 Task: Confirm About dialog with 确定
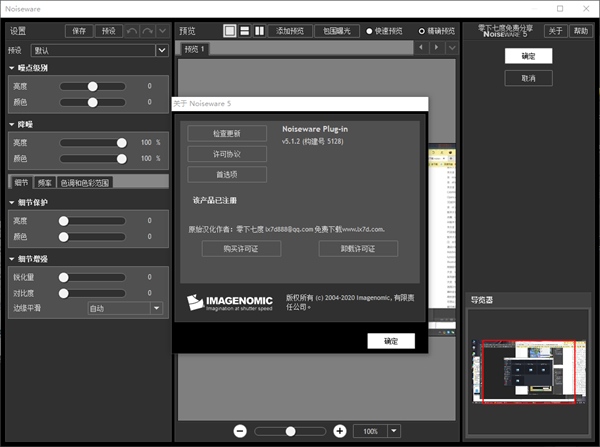tap(391, 341)
